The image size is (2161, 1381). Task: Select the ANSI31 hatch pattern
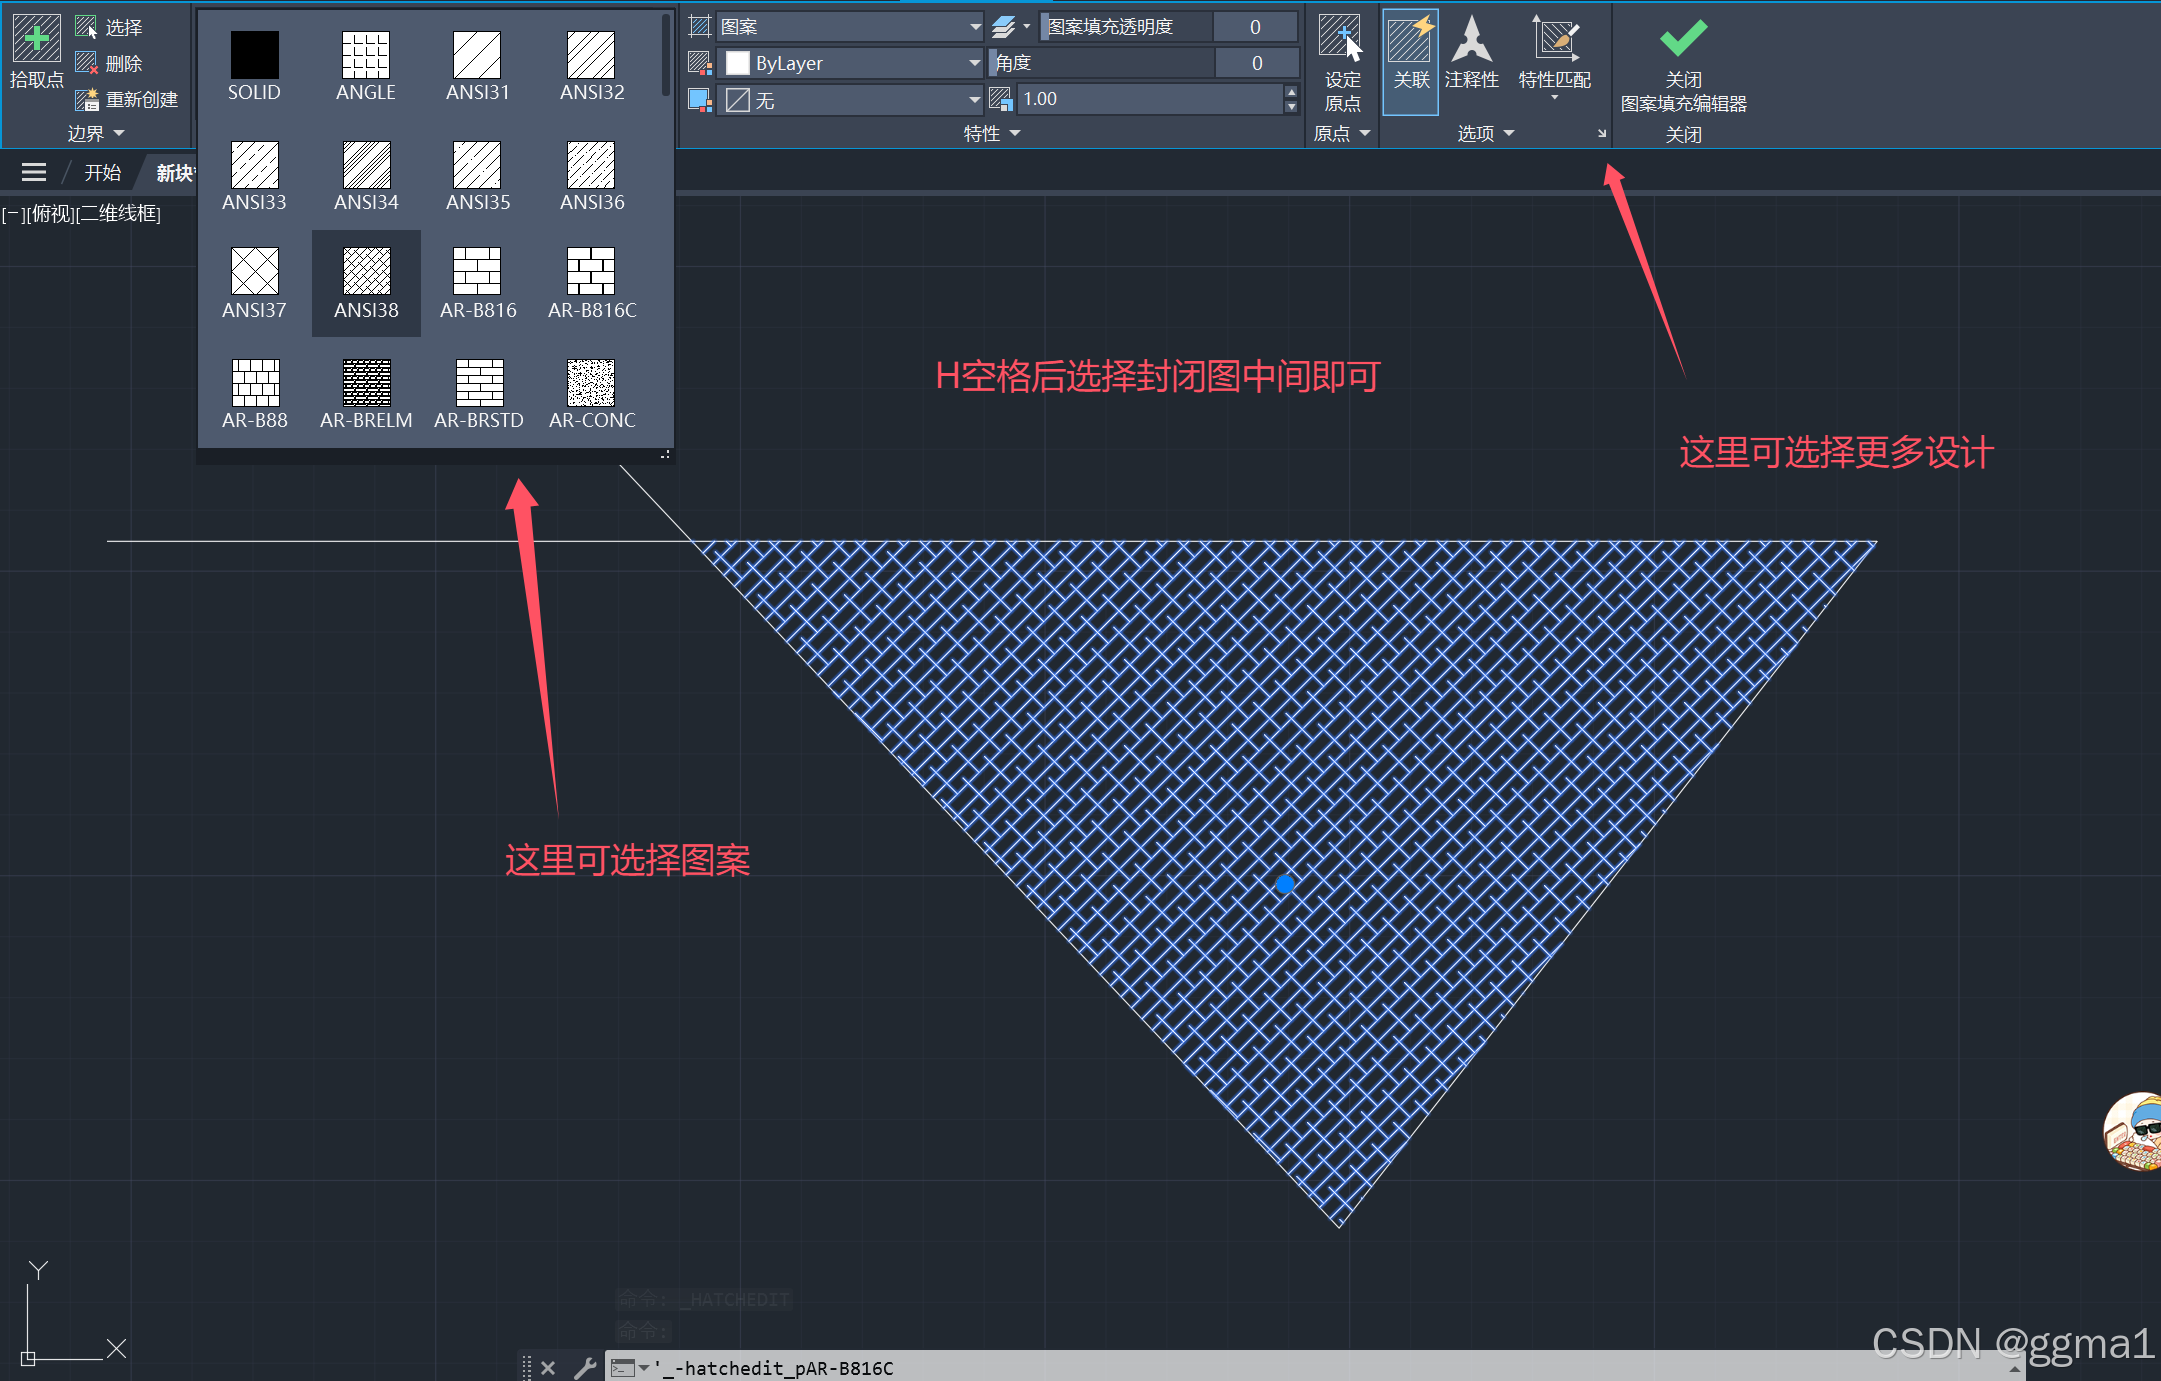tap(477, 56)
